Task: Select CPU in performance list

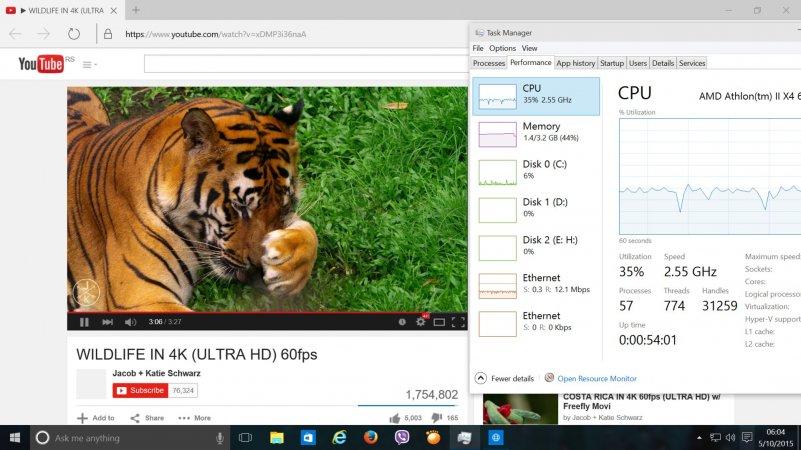Action: pos(536,97)
